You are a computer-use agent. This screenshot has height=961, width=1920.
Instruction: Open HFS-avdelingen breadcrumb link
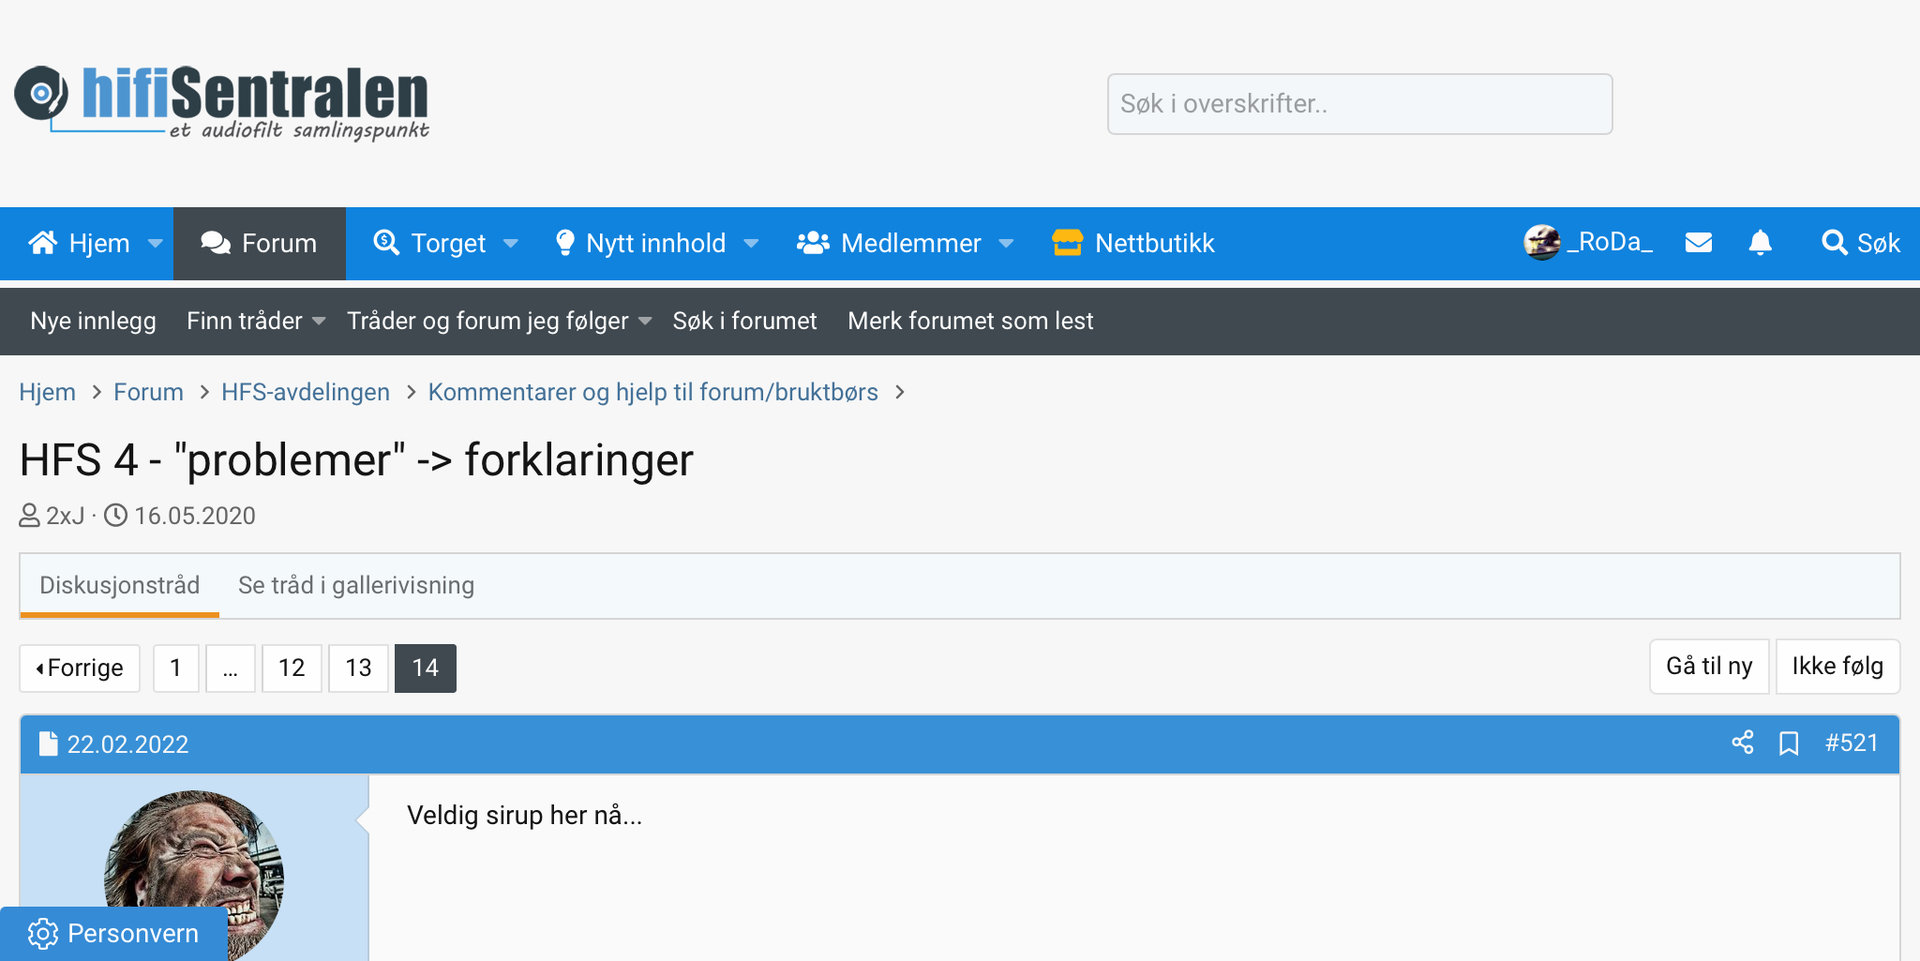pyautogui.click(x=305, y=392)
